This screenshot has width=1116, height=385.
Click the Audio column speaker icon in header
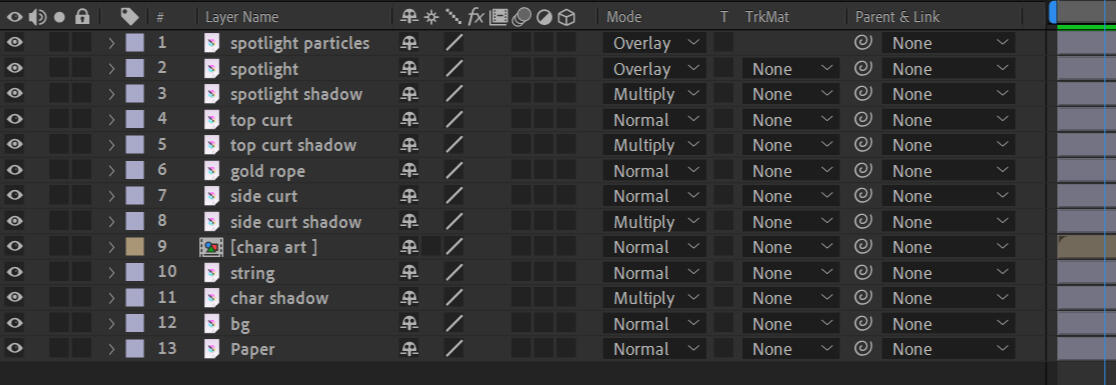(38, 16)
